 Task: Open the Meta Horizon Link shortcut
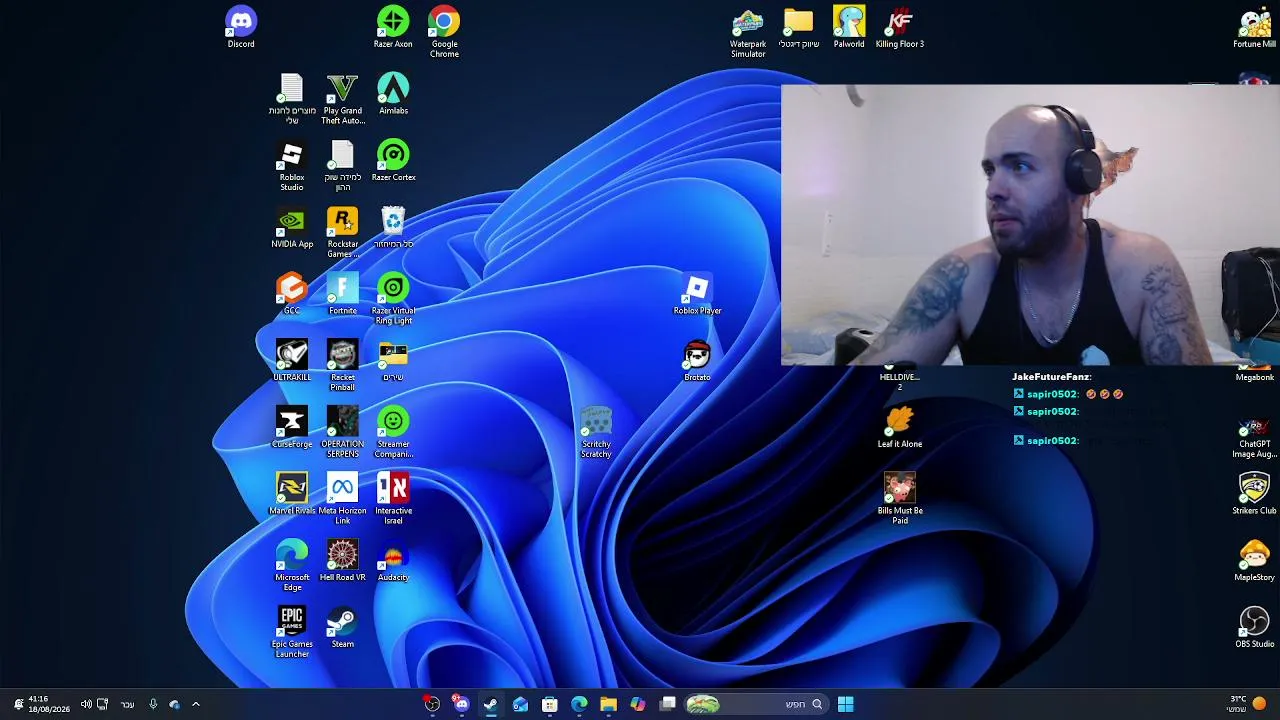coord(342,499)
